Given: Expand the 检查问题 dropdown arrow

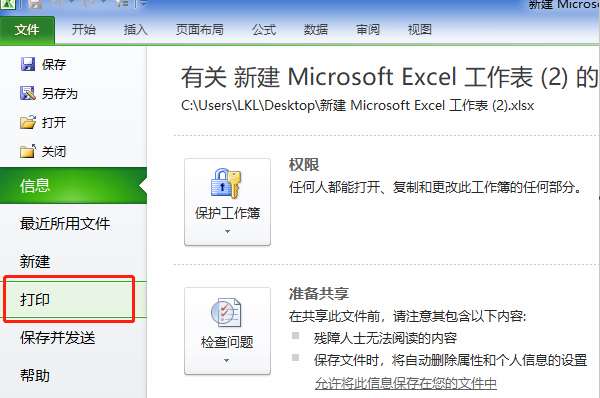Looking at the screenshot, I should click(227, 360).
